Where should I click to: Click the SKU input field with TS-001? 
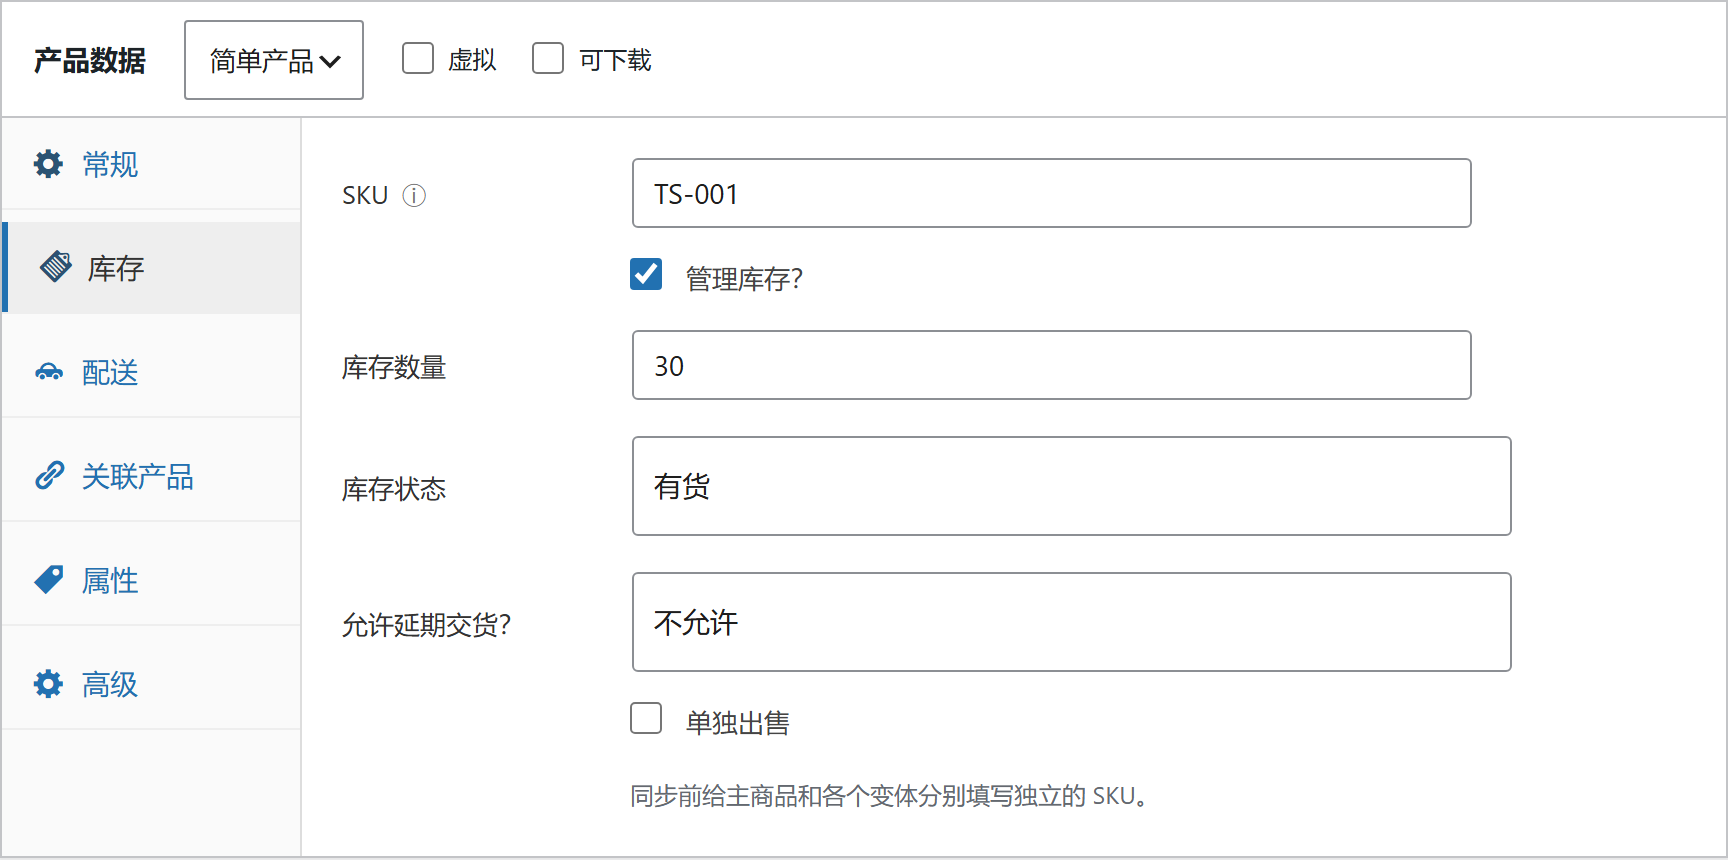pos(1051,193)
